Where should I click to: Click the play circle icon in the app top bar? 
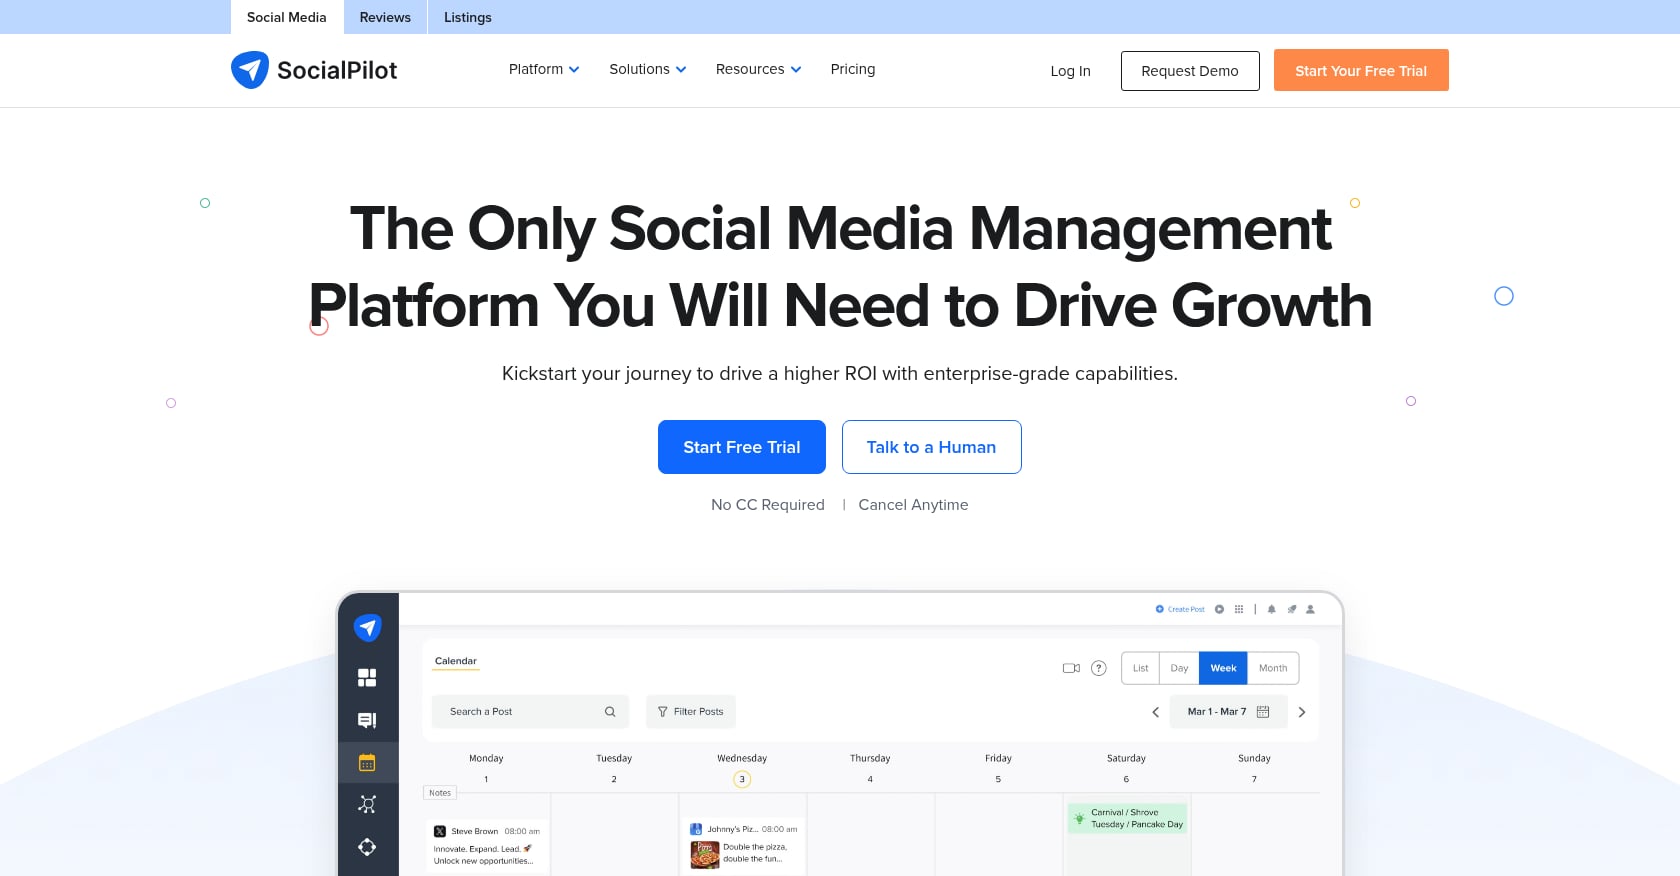tap(1219, 609)
